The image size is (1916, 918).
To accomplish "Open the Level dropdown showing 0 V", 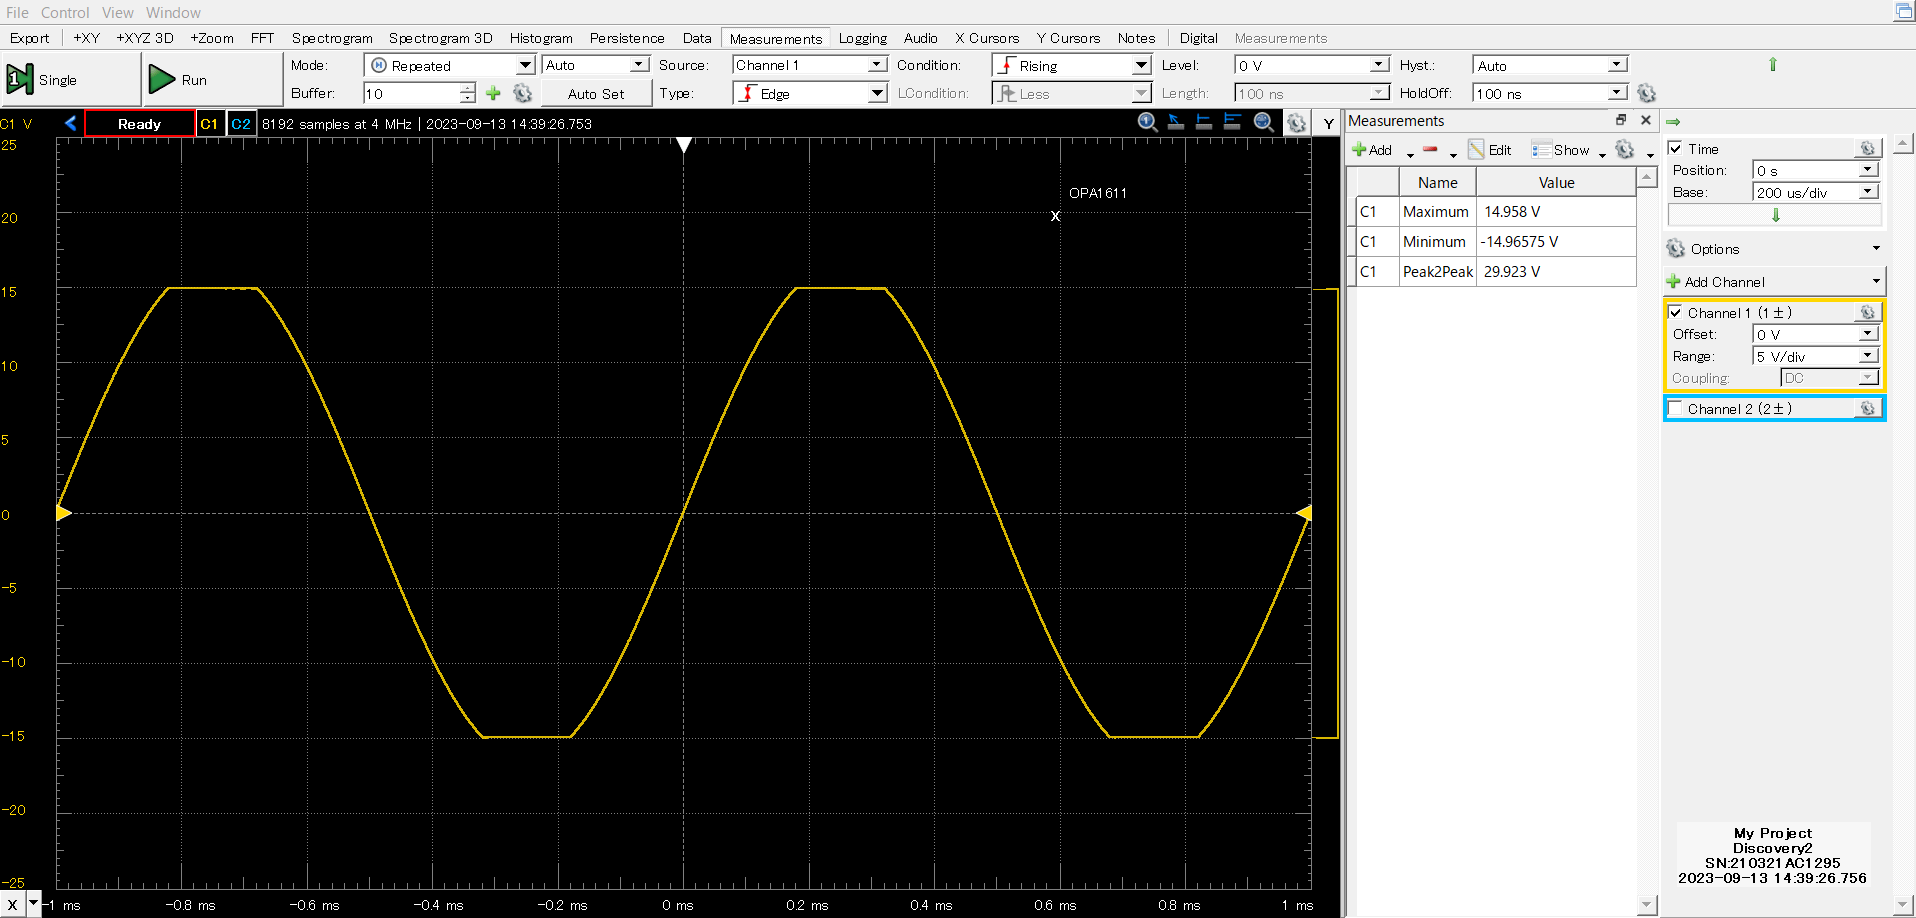I will point(1312,65).
